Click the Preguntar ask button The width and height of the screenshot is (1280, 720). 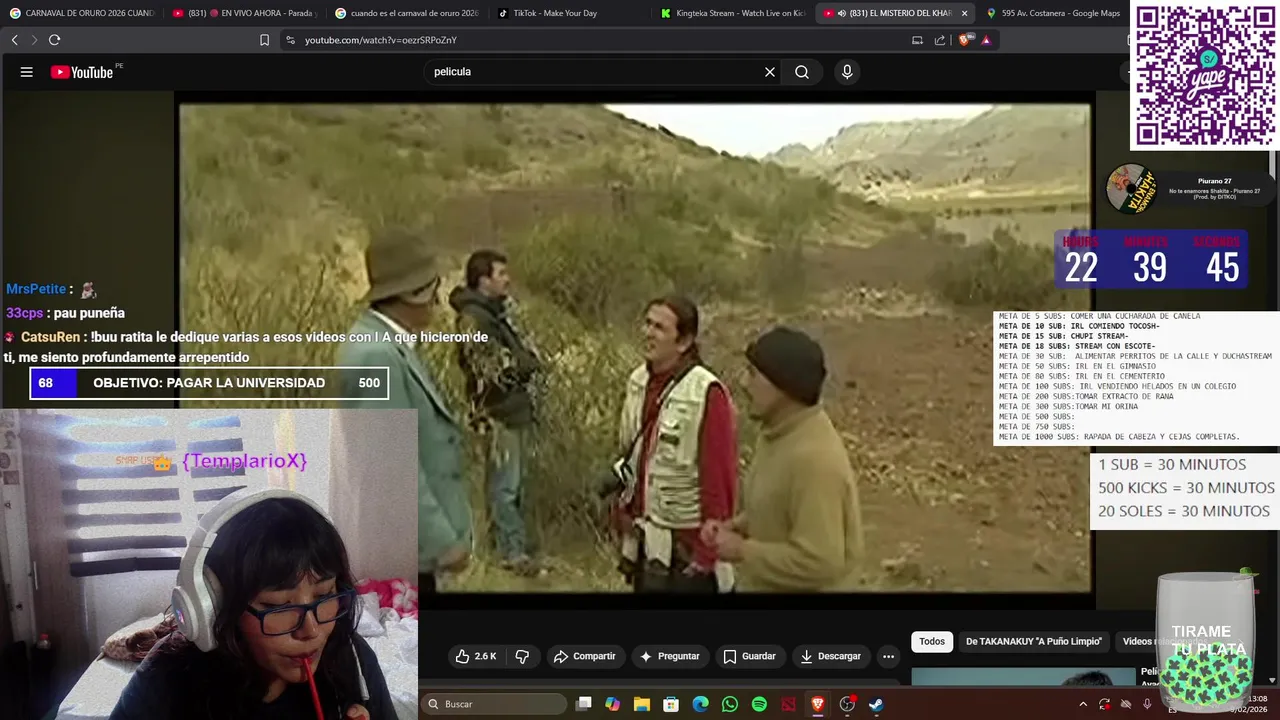pos(669,656)
